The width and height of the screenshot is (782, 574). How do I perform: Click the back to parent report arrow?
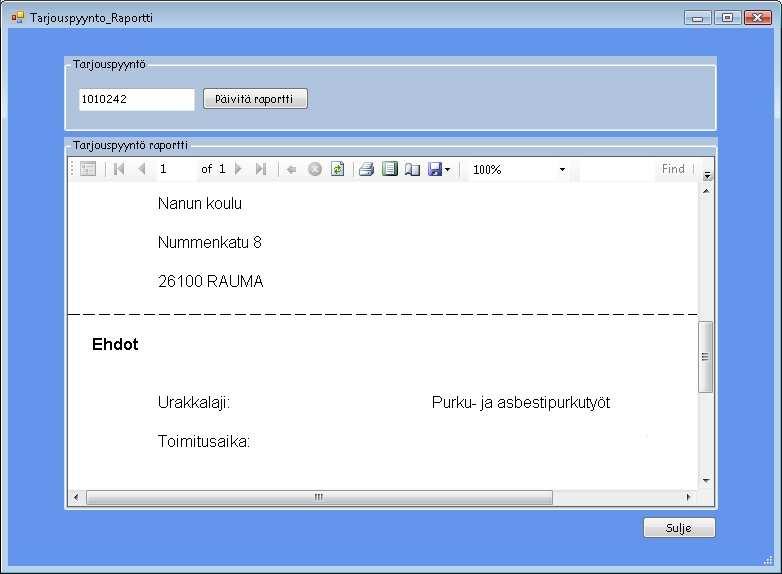coord(292,170)
